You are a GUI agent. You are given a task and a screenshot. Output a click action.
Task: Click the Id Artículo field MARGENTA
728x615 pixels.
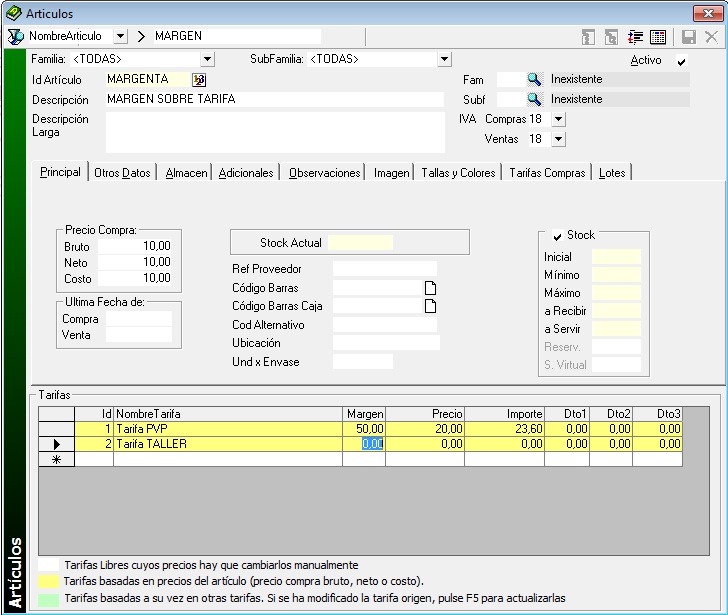tap(148, 79)
